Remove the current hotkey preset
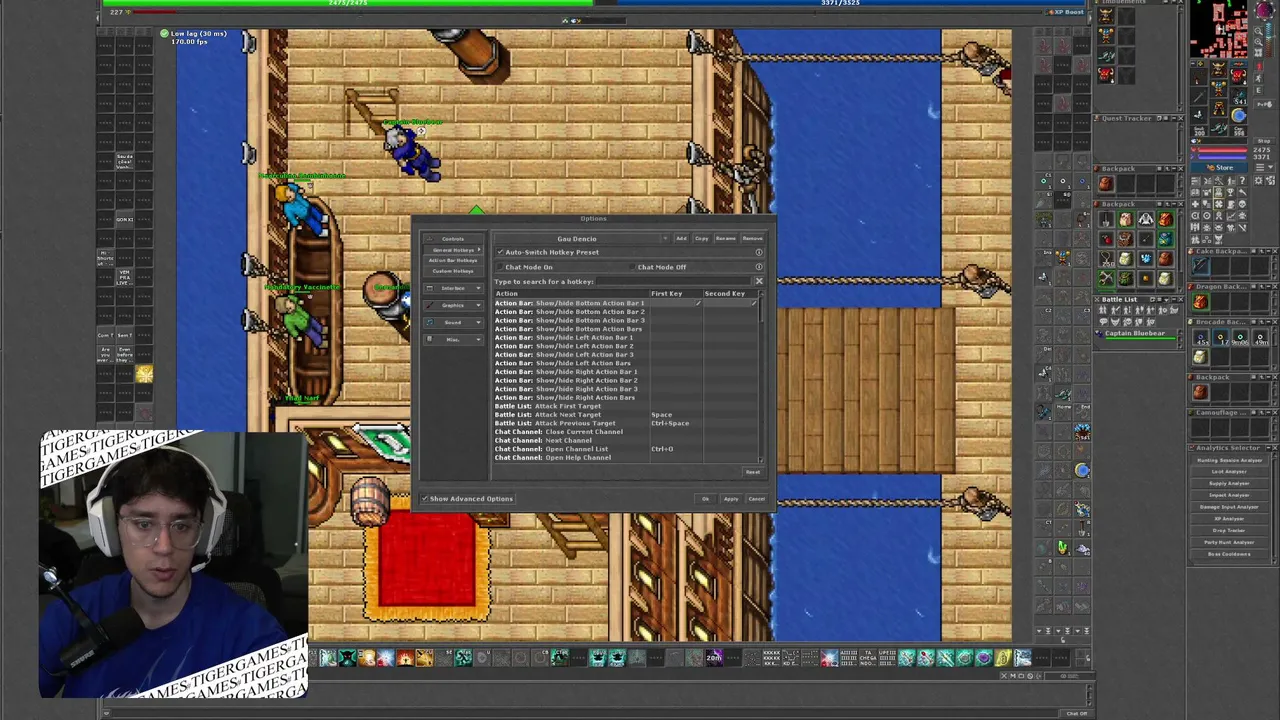 (x=752, y=239)
